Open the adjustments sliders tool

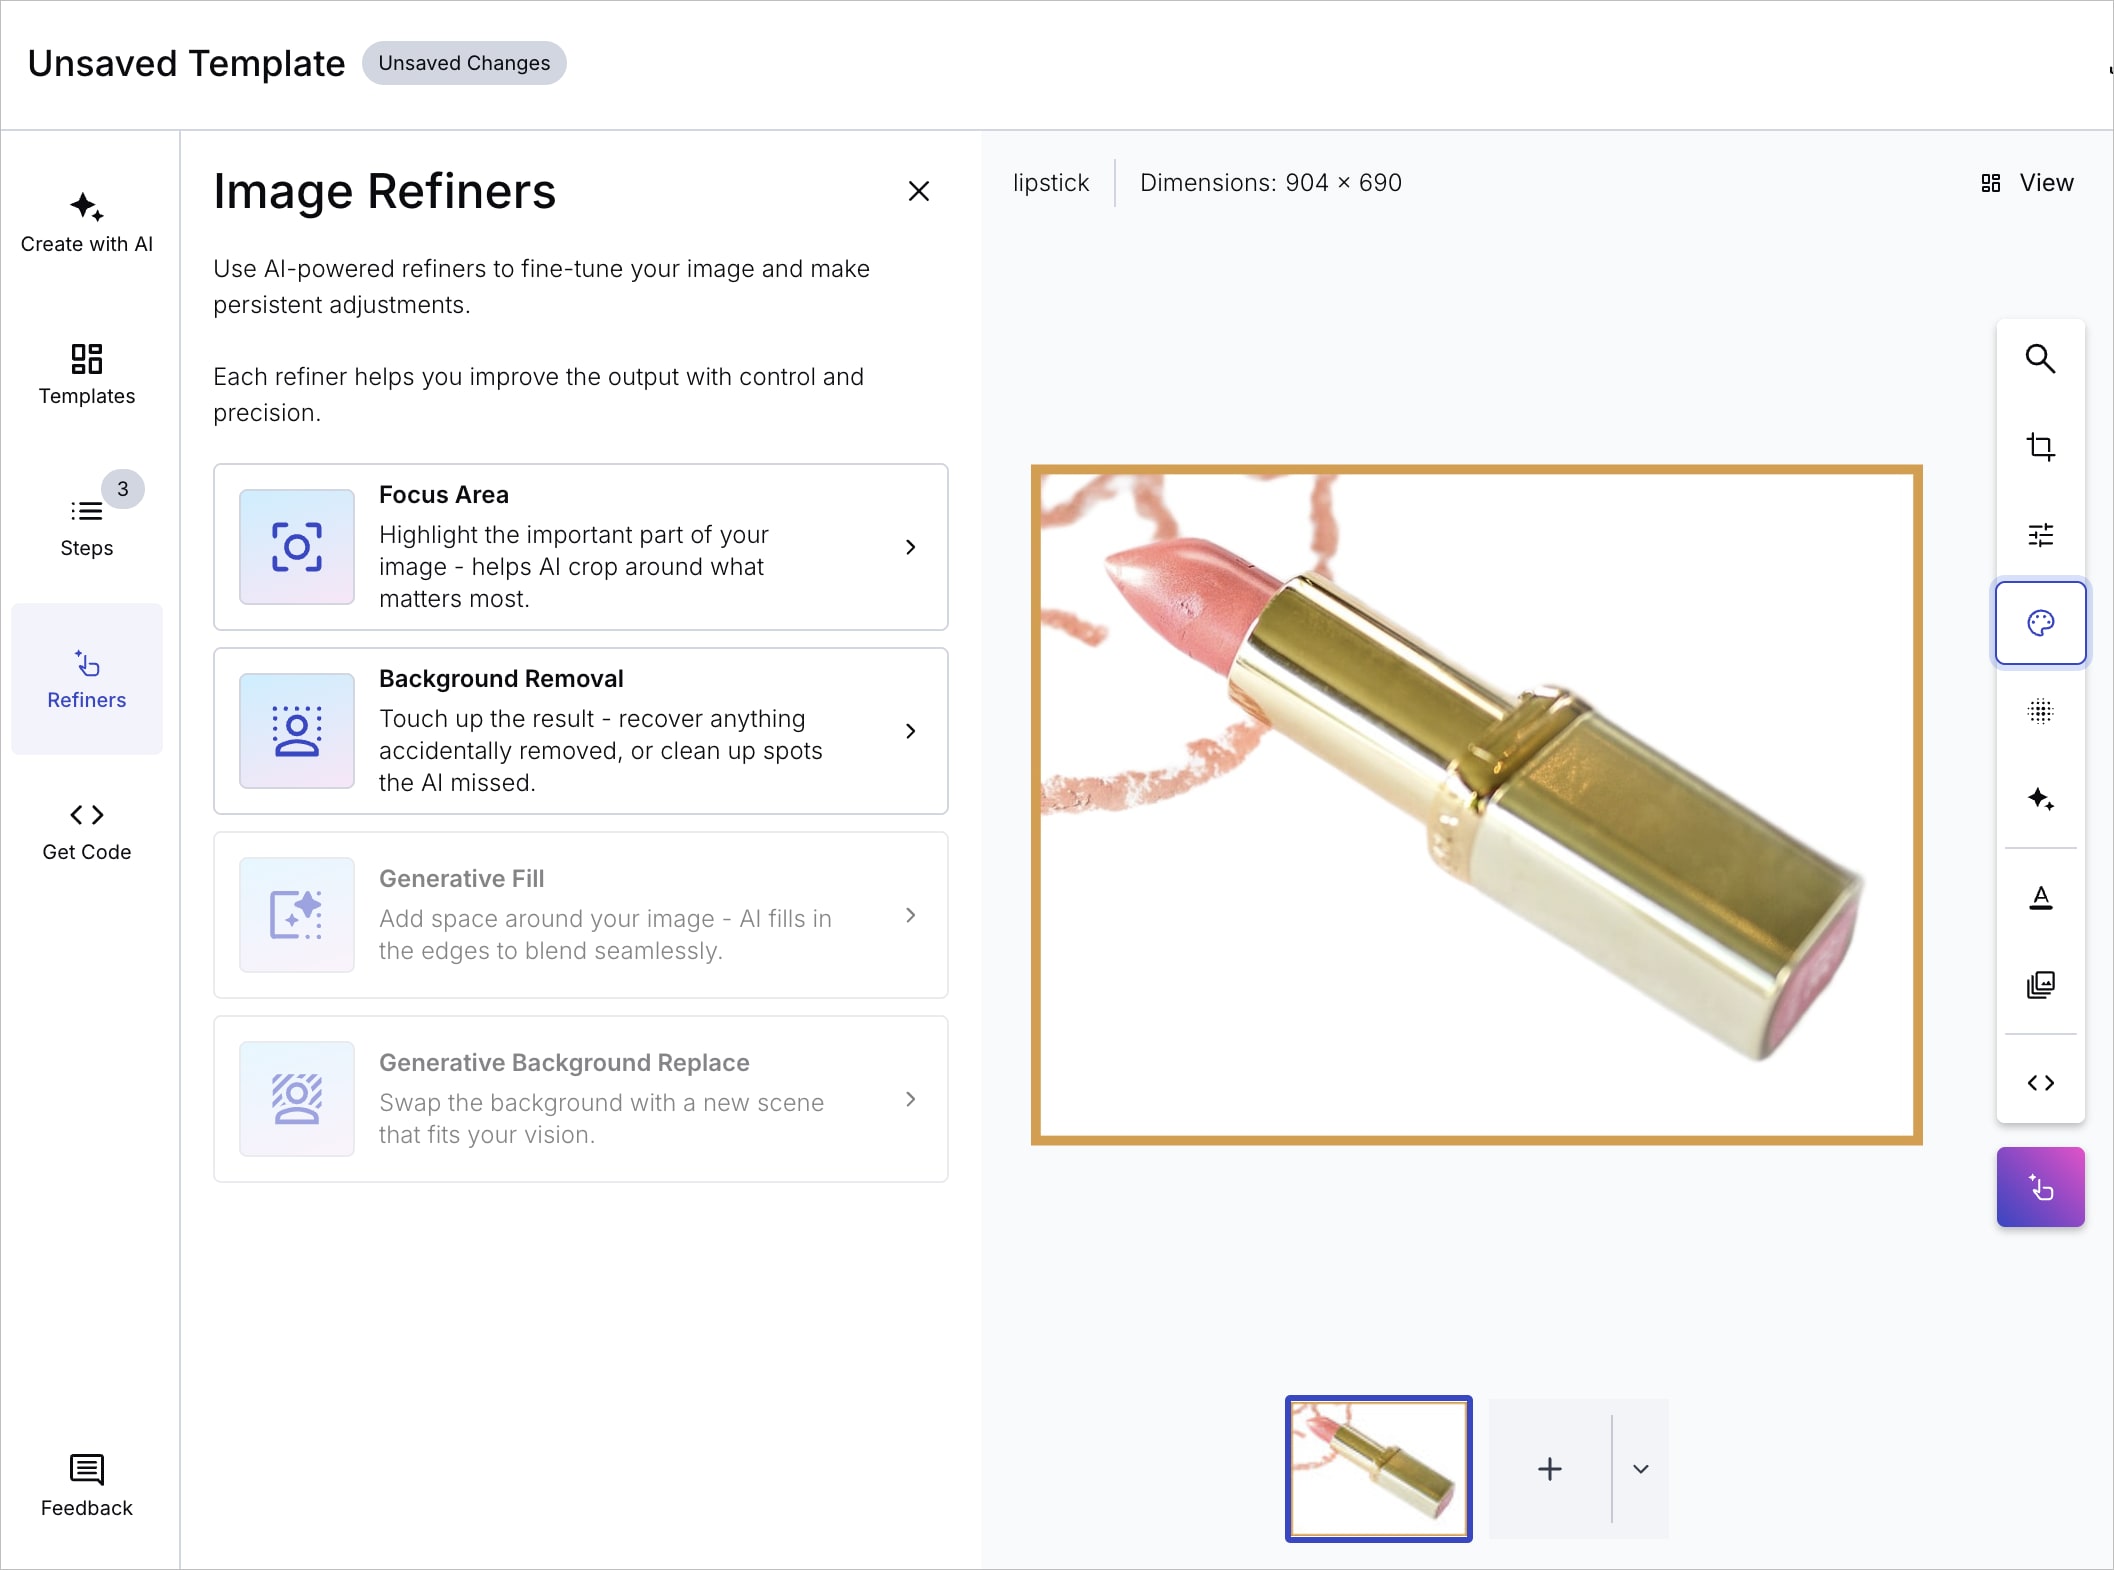tap(2040, 535)
